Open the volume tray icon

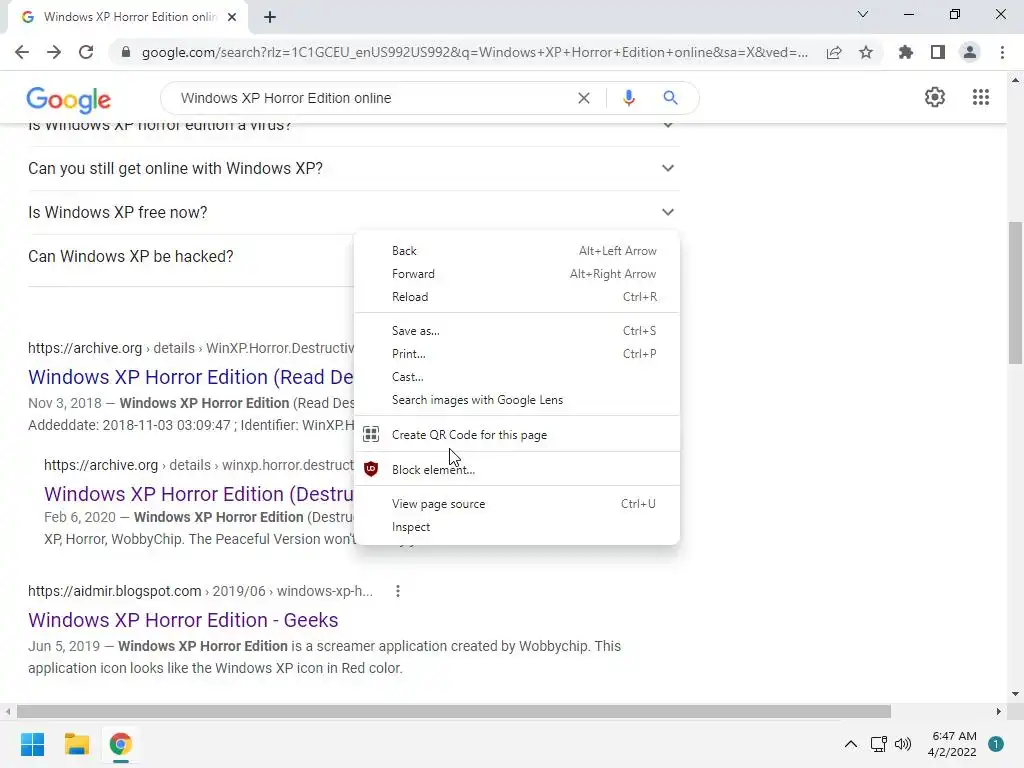pos(903,744)
